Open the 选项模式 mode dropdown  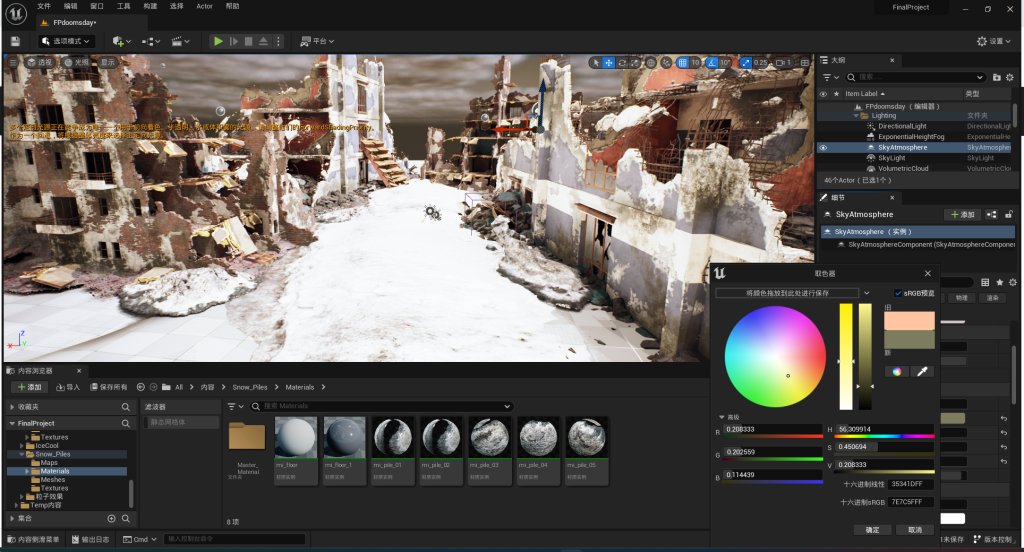click(66, 41)
